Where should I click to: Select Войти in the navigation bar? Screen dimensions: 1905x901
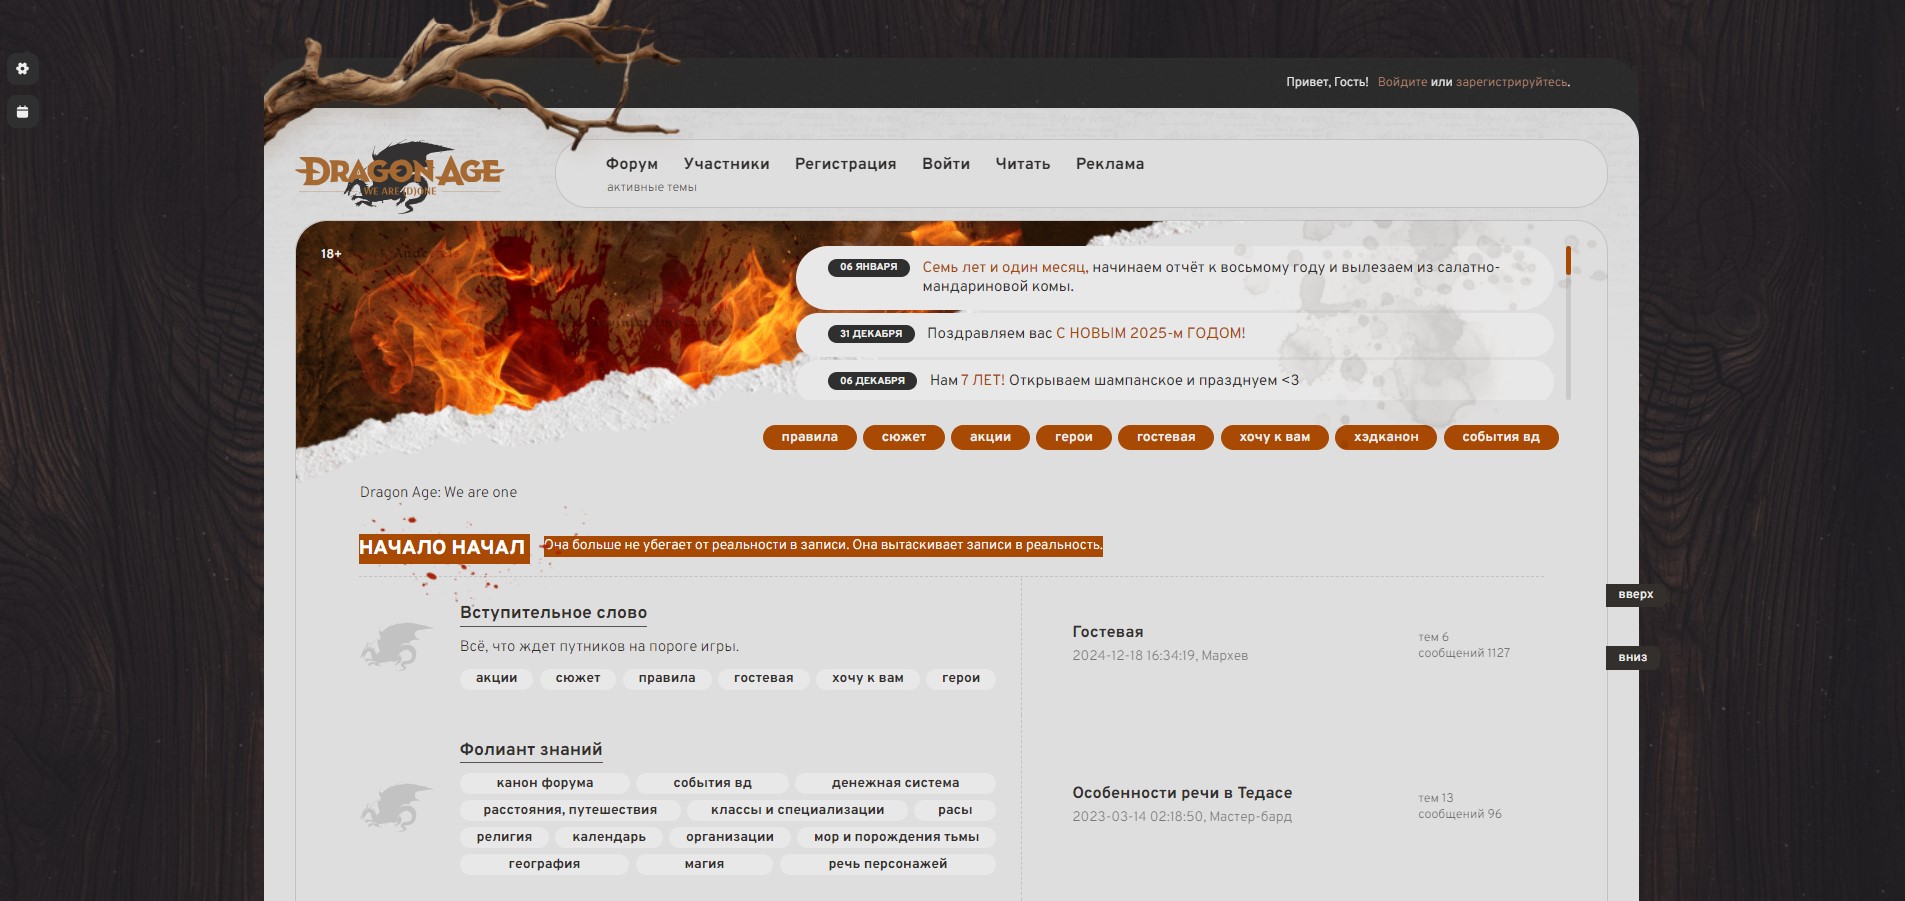click(x=946, y=164)
